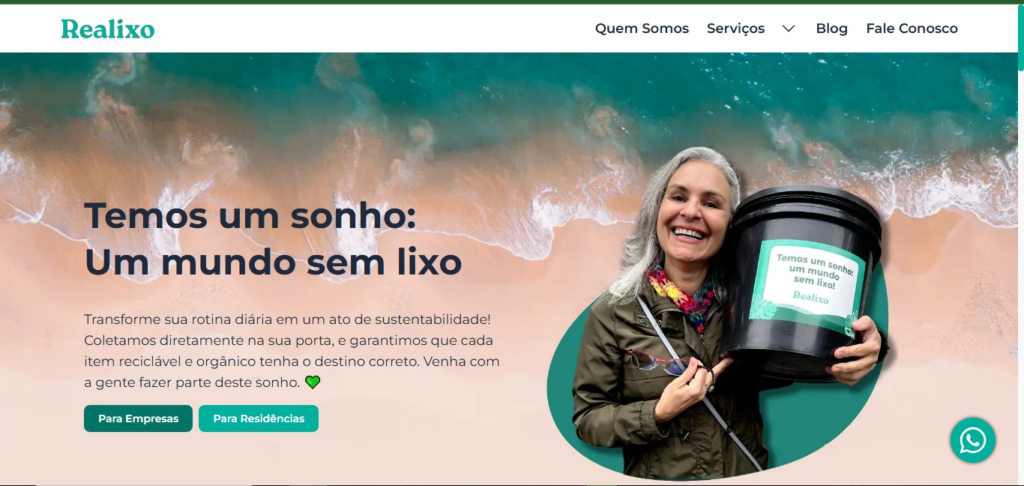
Task: Select Serviços in the navigation bar
Action: 735,29
